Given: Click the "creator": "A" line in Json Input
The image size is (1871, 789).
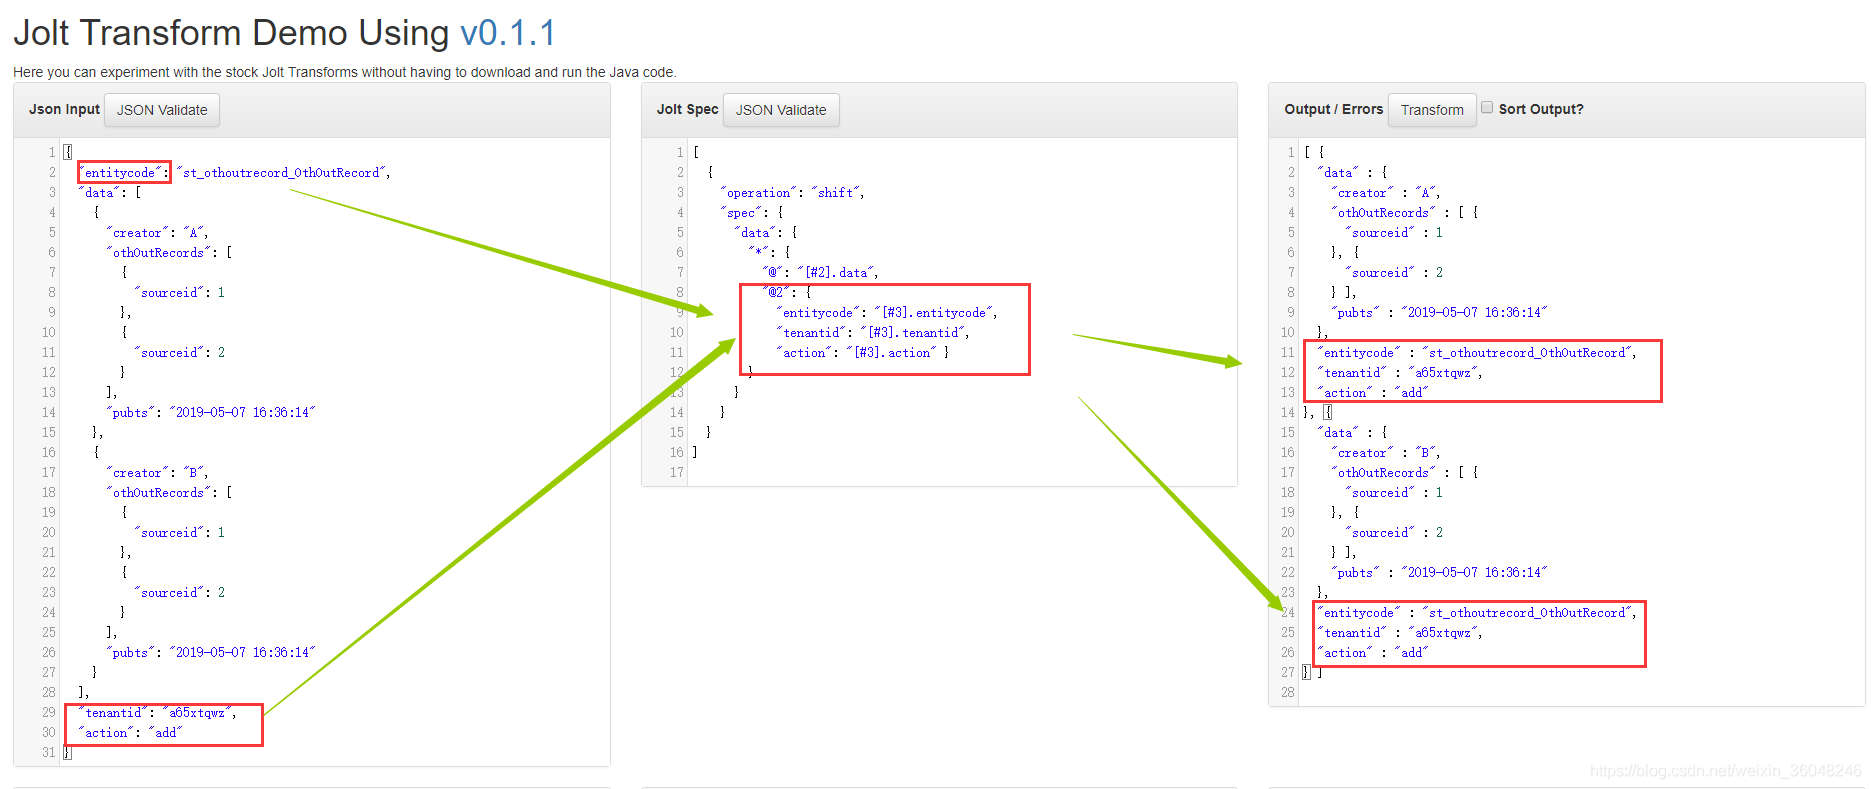Looking at the screenshot, I should tap(157, 233).
